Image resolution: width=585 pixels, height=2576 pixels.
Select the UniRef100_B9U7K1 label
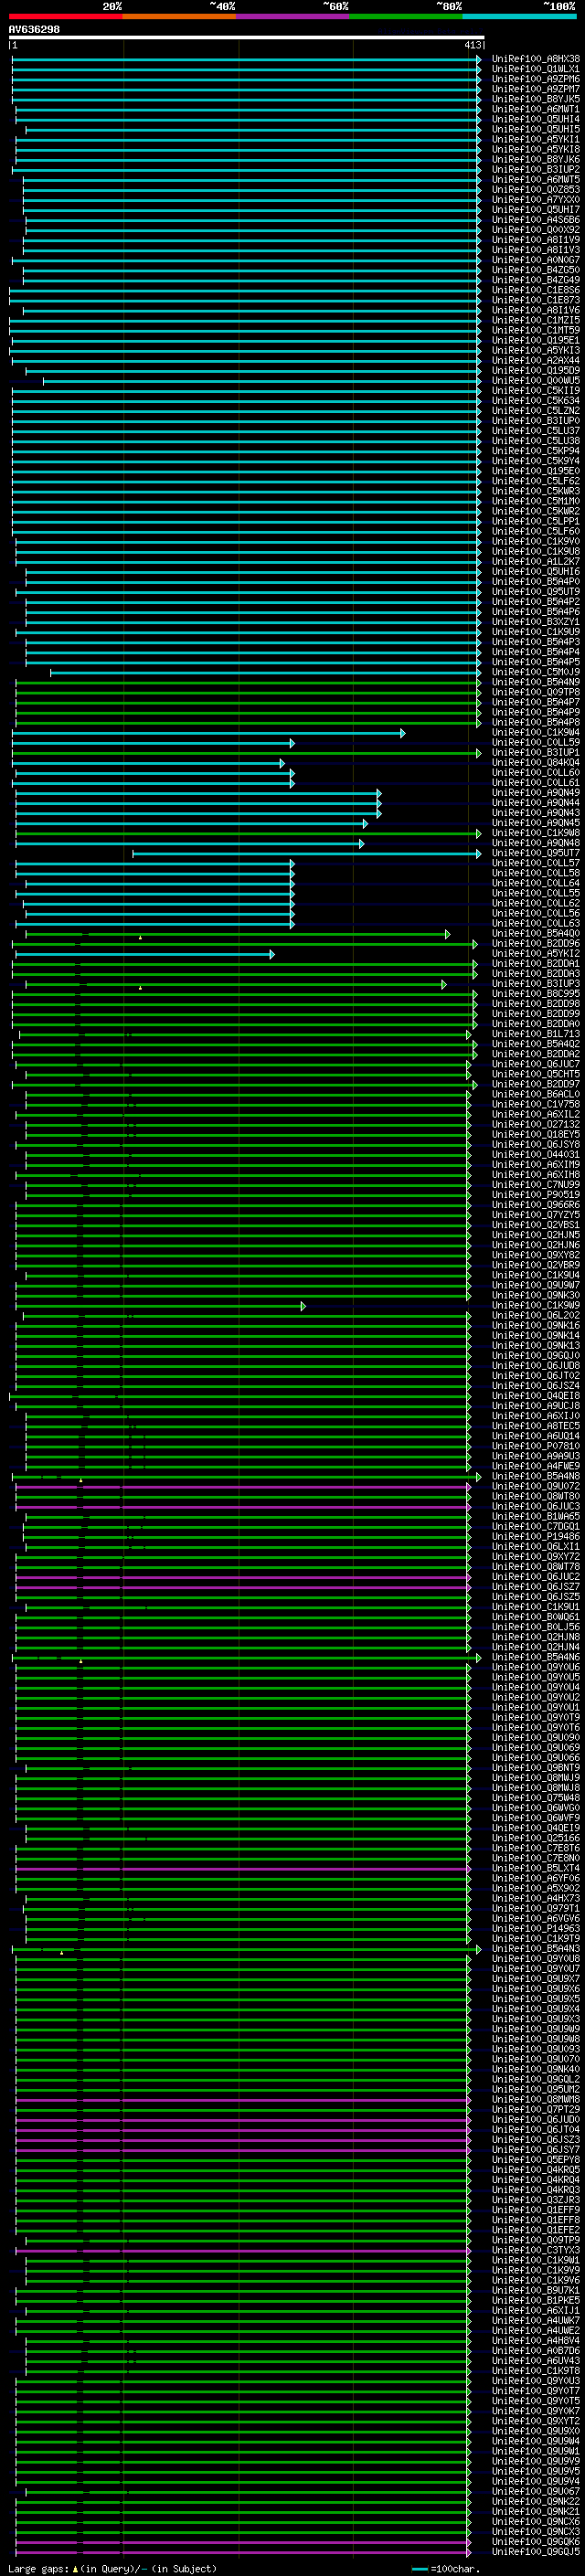point(535,2289)
